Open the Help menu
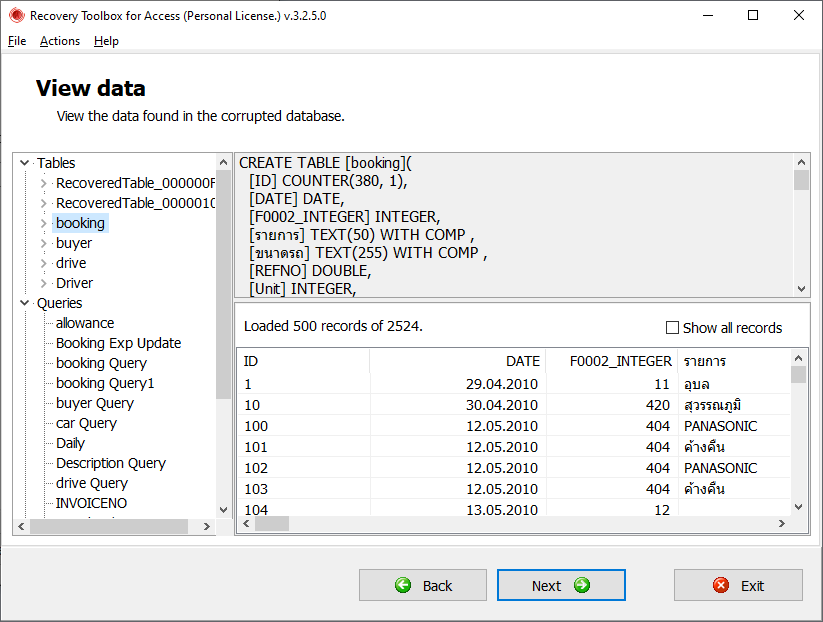823x622 pixels. (x=106, y=41)
